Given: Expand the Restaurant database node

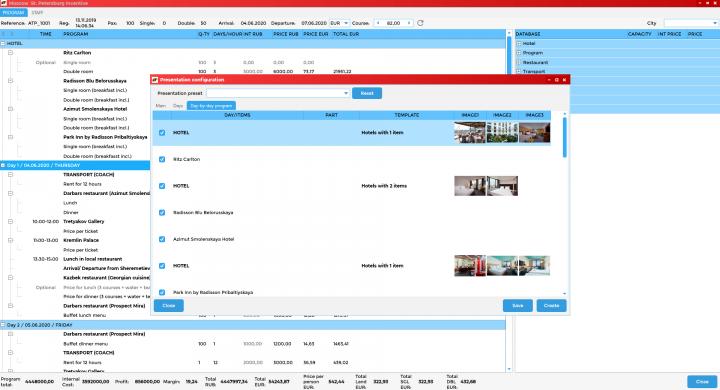Looking at the screenshot, I should pyautogui.click(x=519, y=62).
